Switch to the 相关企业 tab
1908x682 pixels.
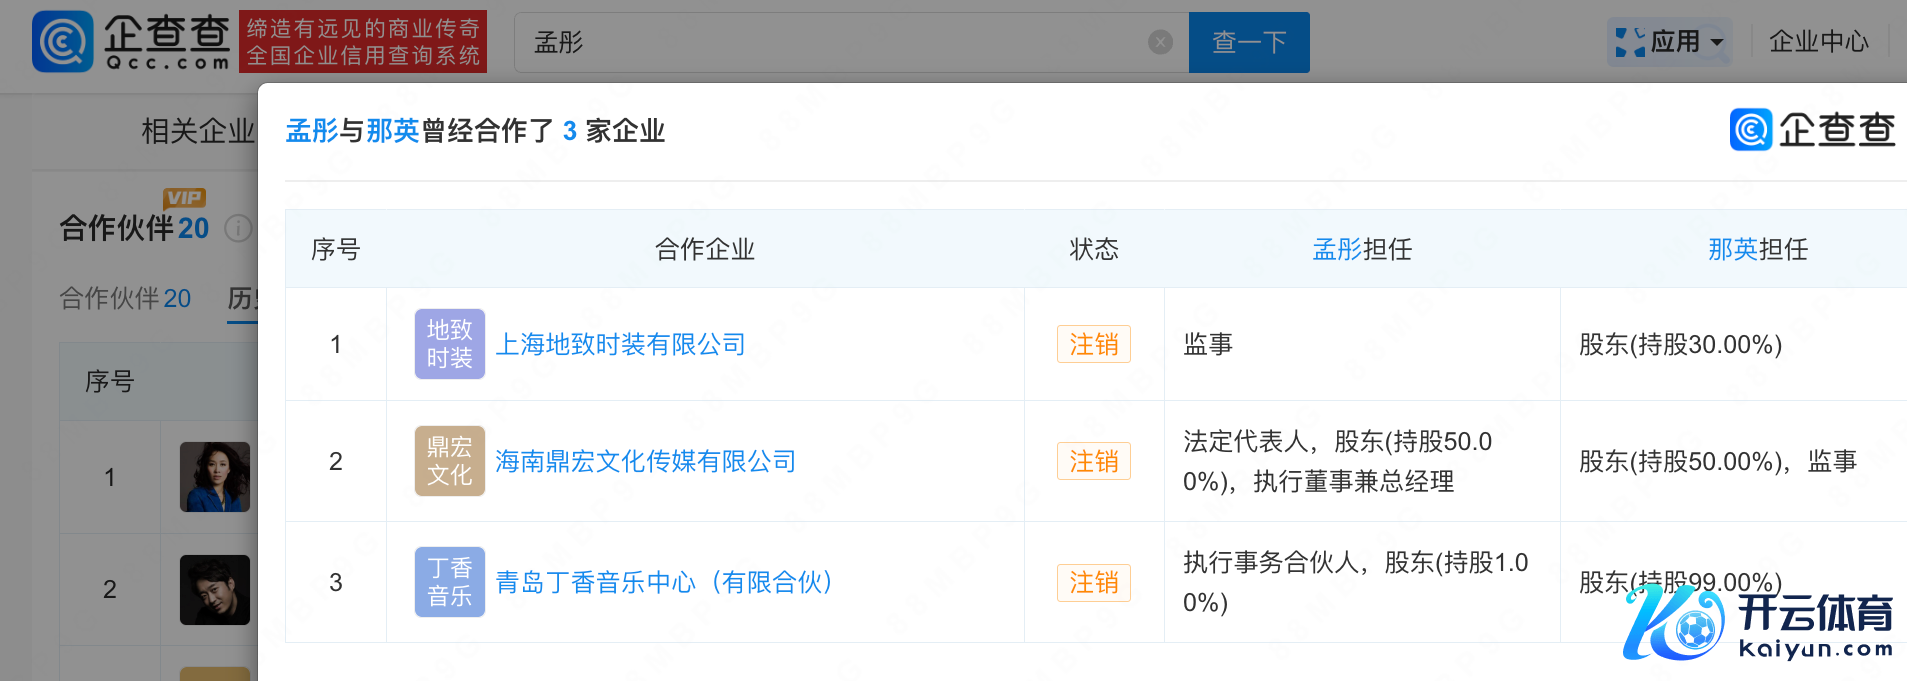click(198, 131)
